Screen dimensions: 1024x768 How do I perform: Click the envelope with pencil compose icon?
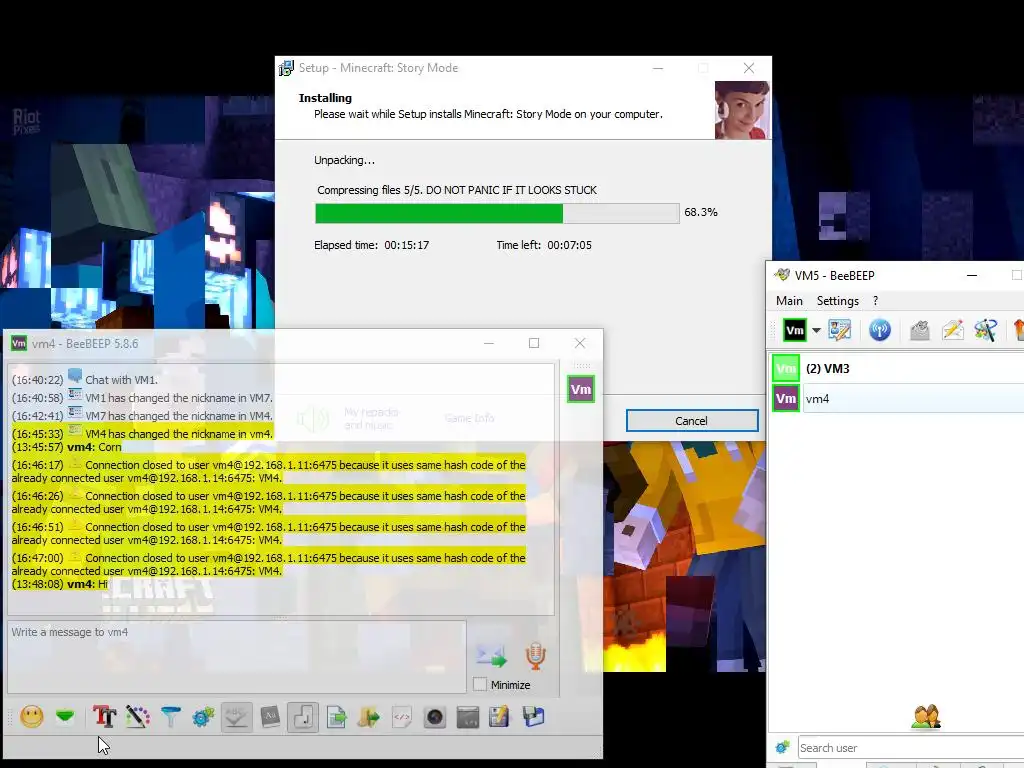click(x=953, y=330)
